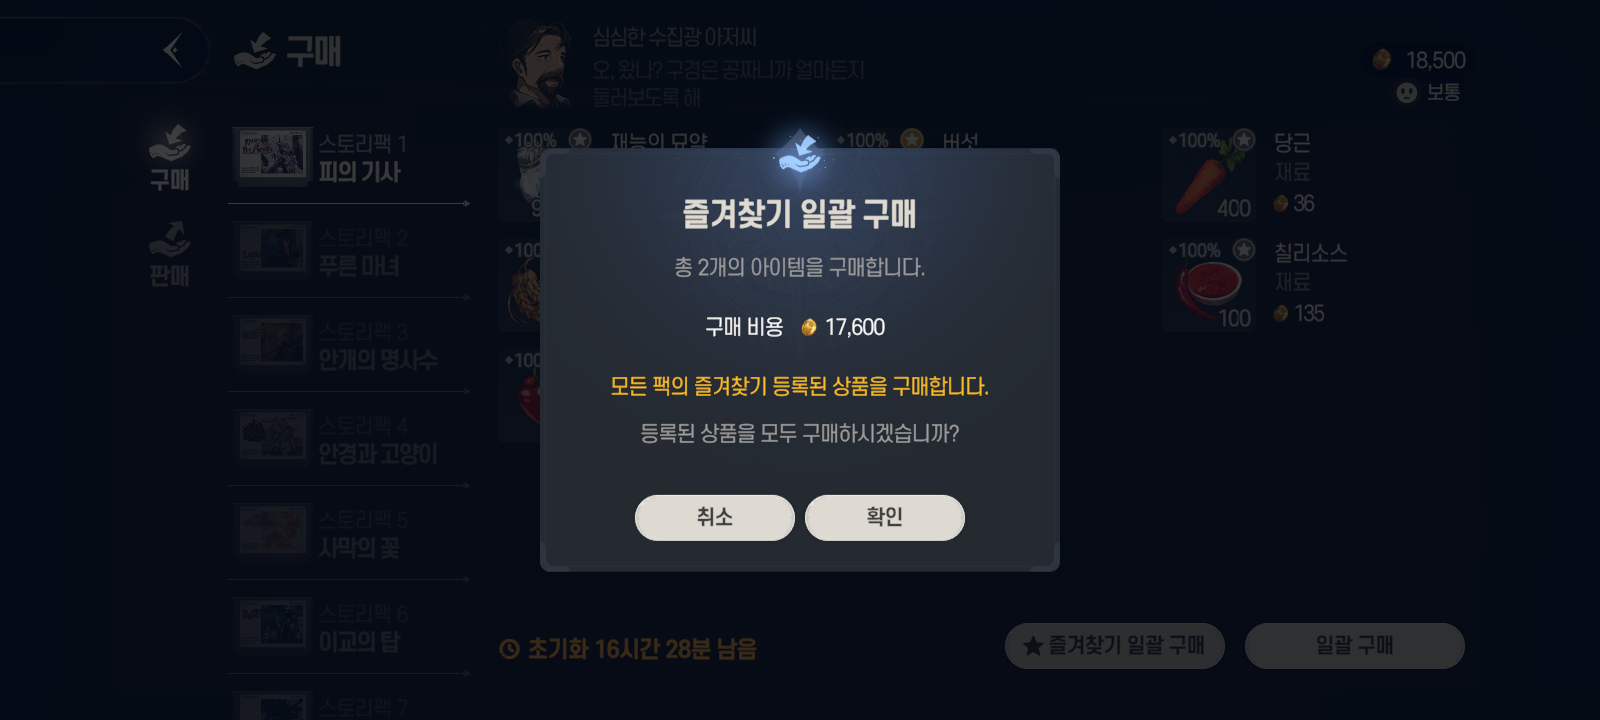The width and height of the screenshot is (1600, 720).
Task: Click the gold coin currency icon
Action: (1382, 60)
